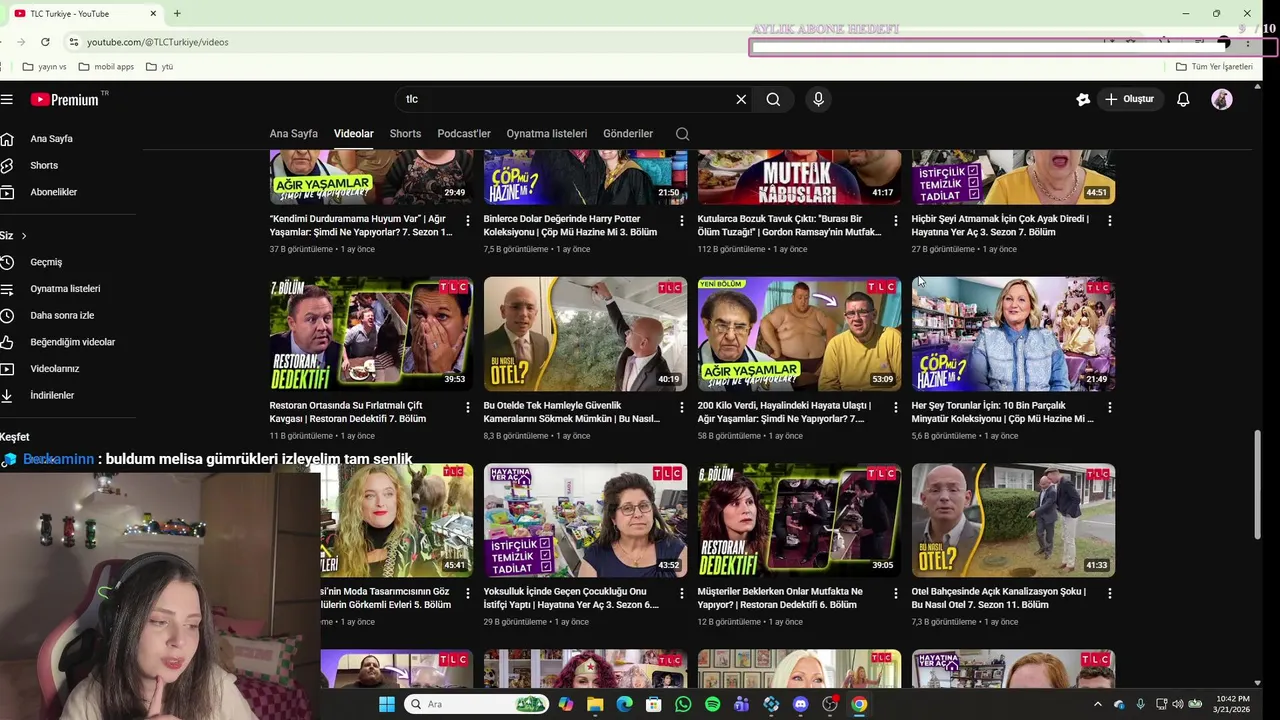Play Ağır Yaşamlar 53:09 thumbnail

coord(799,333)
